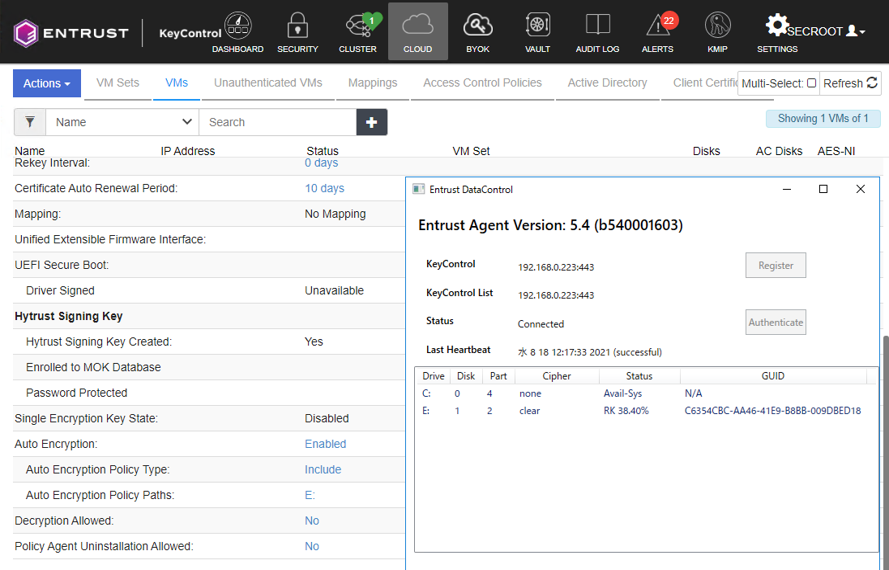This screenshot has width=889, height=570.
Task: Switch to the Mappings tab
Action: point(372,83)
